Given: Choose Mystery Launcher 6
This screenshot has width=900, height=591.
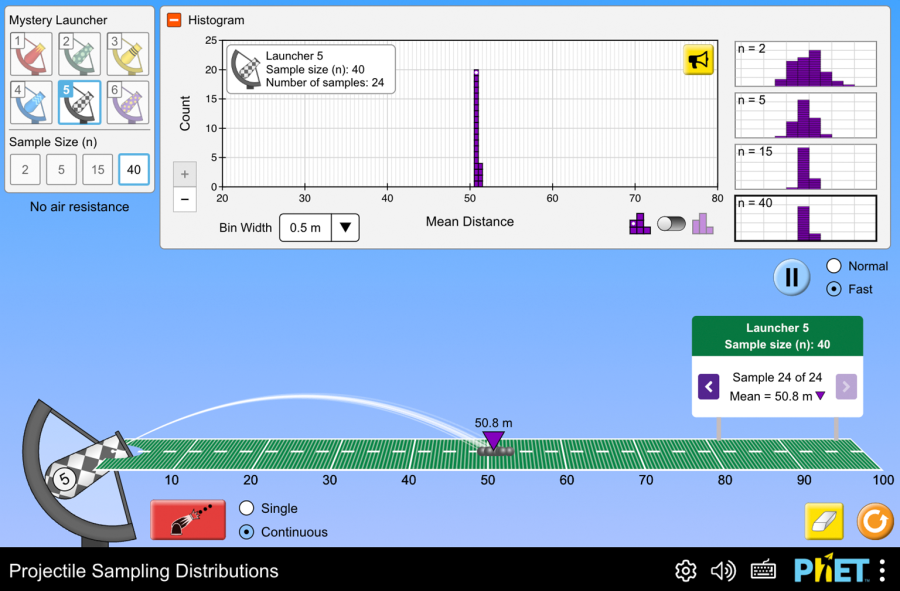Looking at the screenshot, I should tap(128, 102).
